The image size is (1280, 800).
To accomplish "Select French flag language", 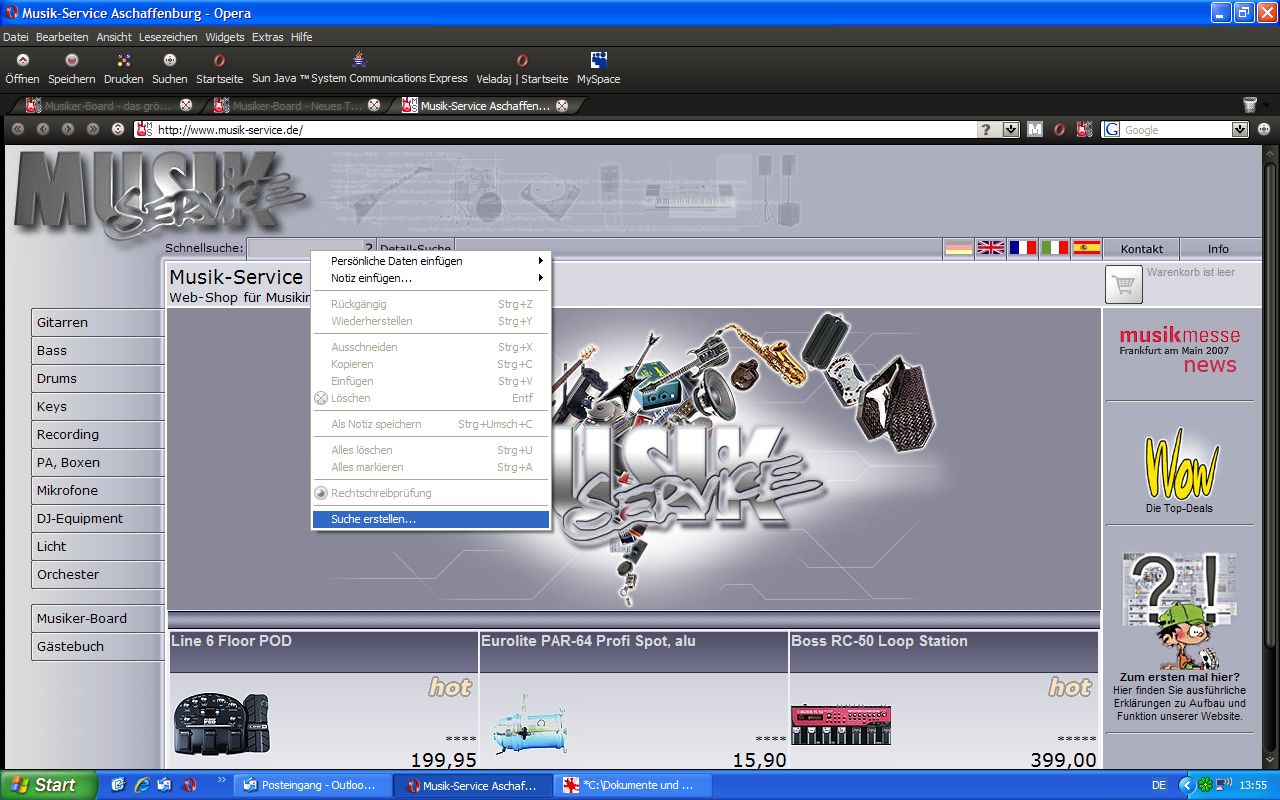I will tap(1023, 247).
